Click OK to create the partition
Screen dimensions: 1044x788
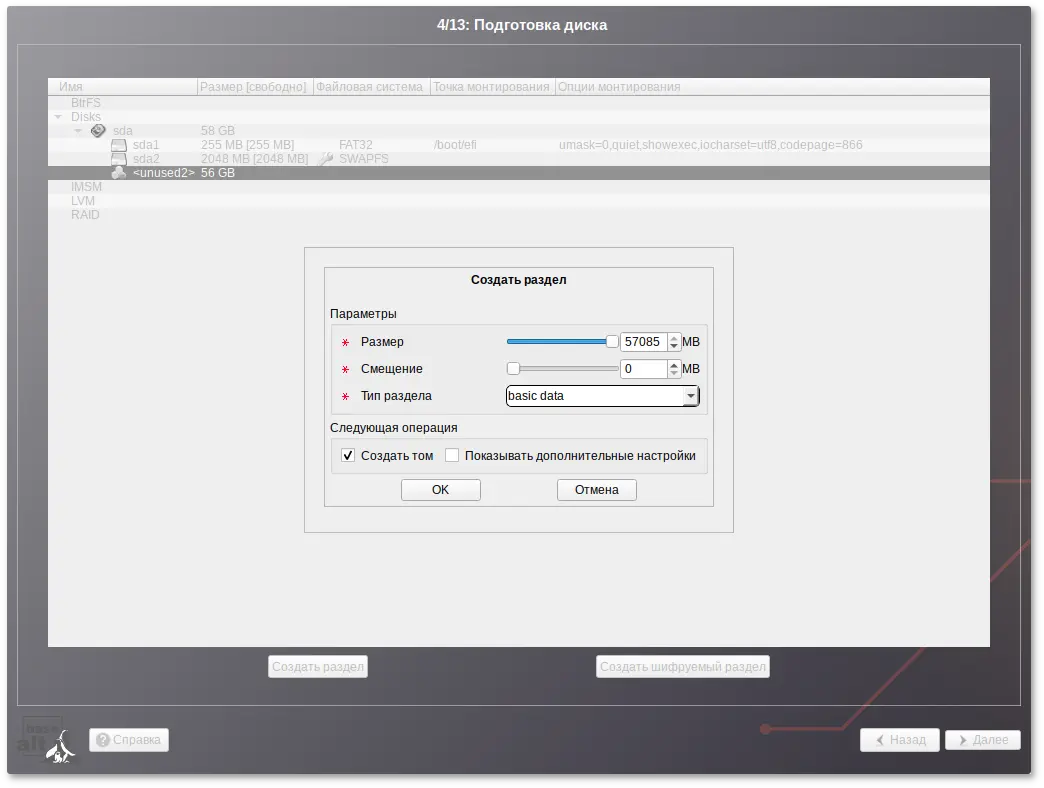click(441, 490)
